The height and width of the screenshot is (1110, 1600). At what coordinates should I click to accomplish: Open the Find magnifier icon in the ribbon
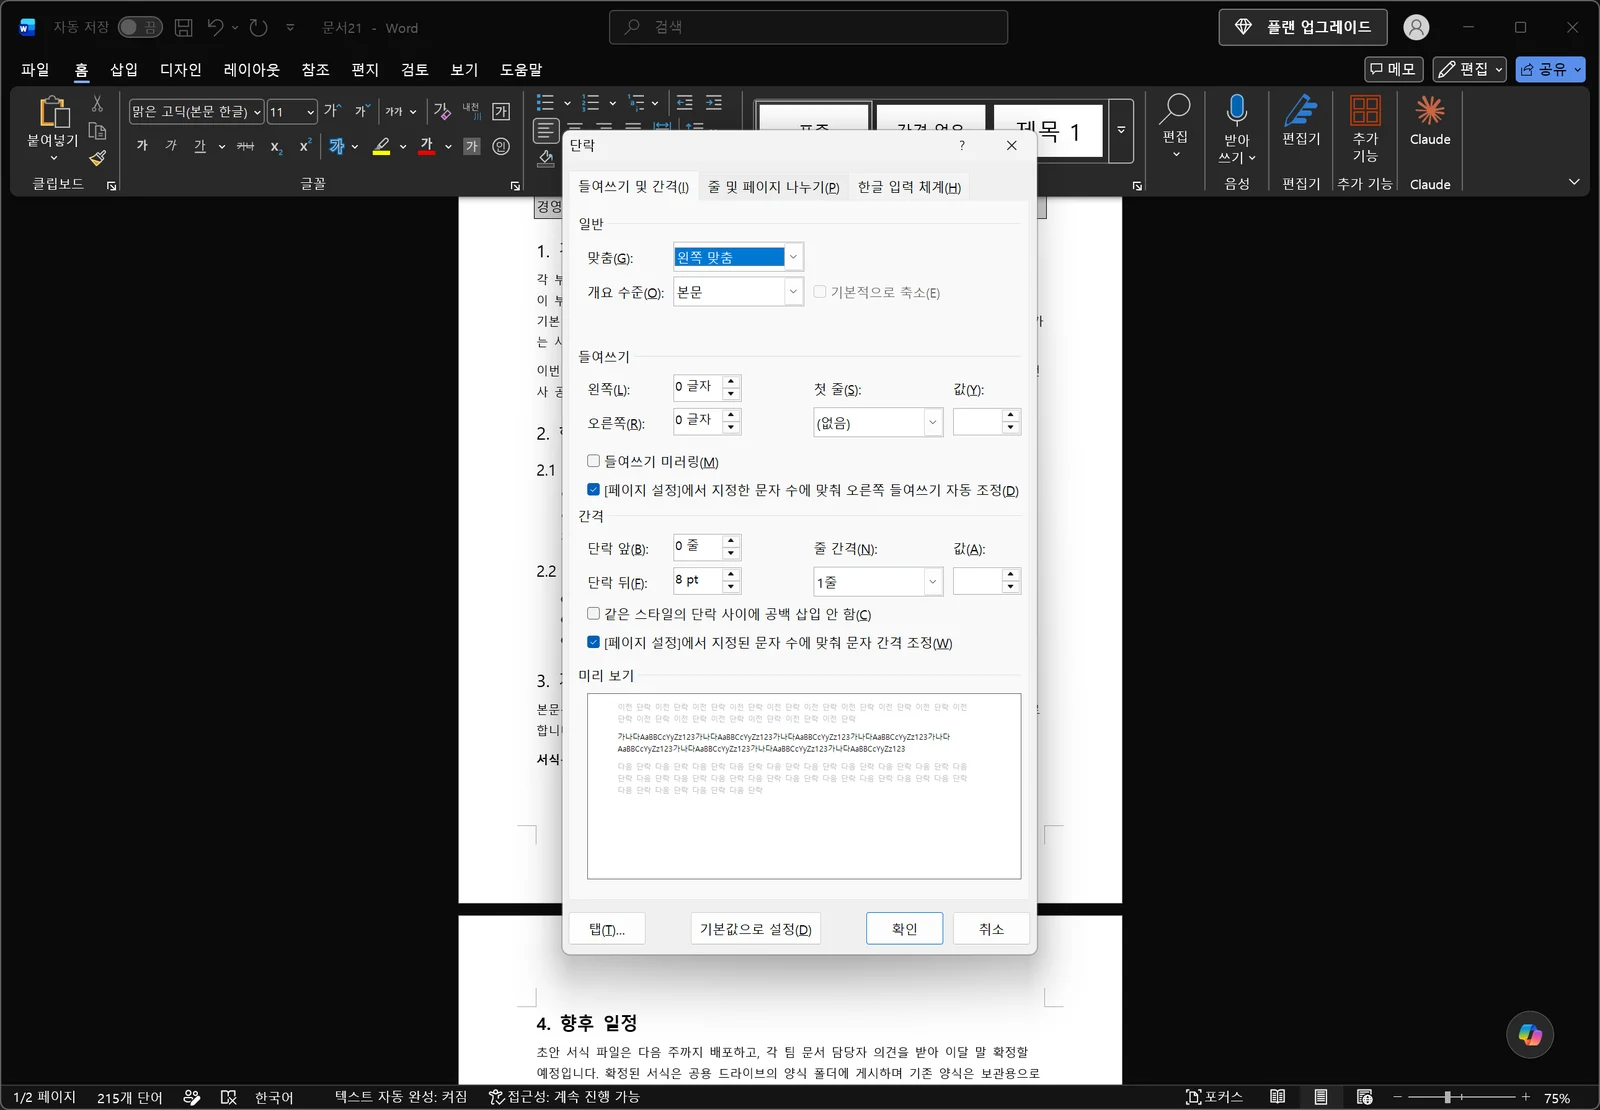click(x=1175, y=109)
